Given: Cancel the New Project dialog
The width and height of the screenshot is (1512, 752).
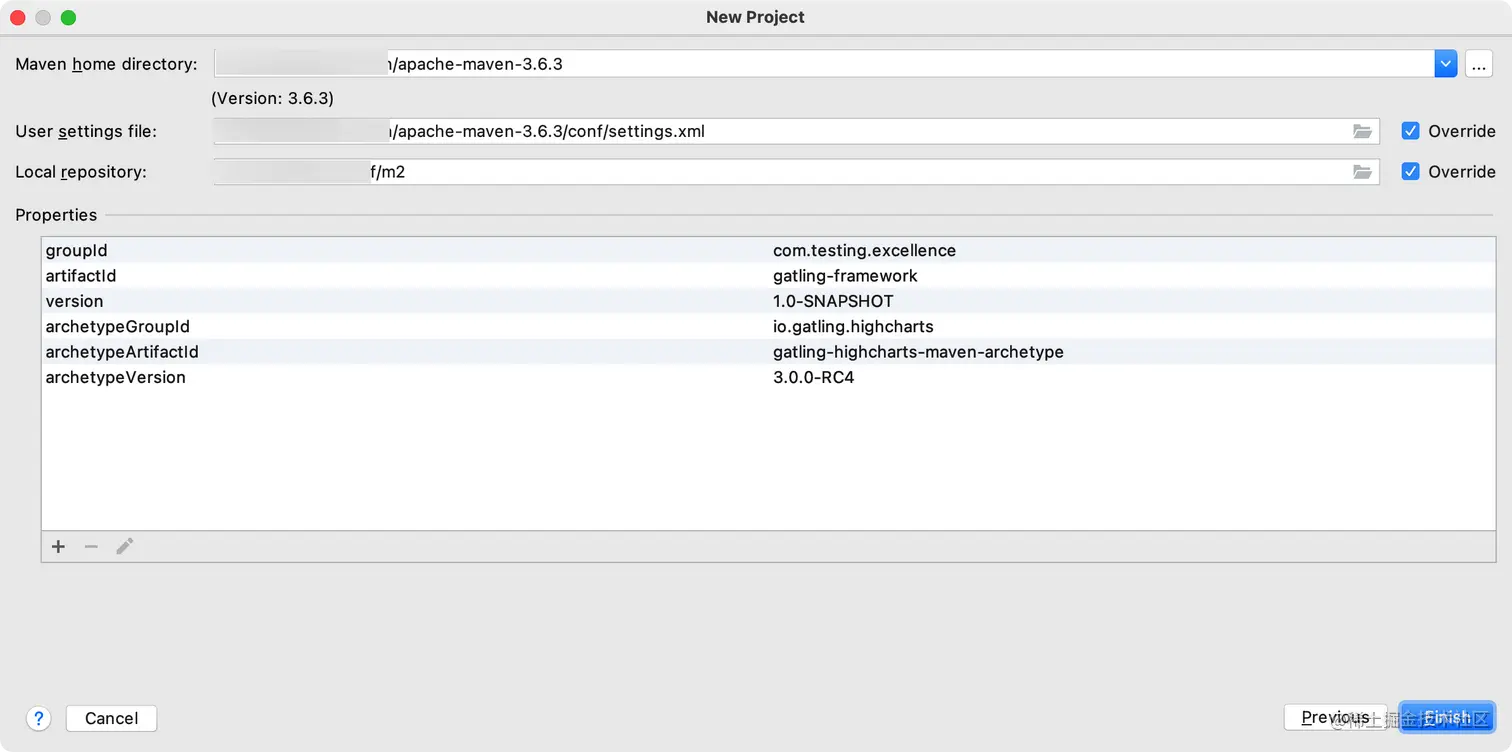Looking at the screenshot, I should point(111,718).
